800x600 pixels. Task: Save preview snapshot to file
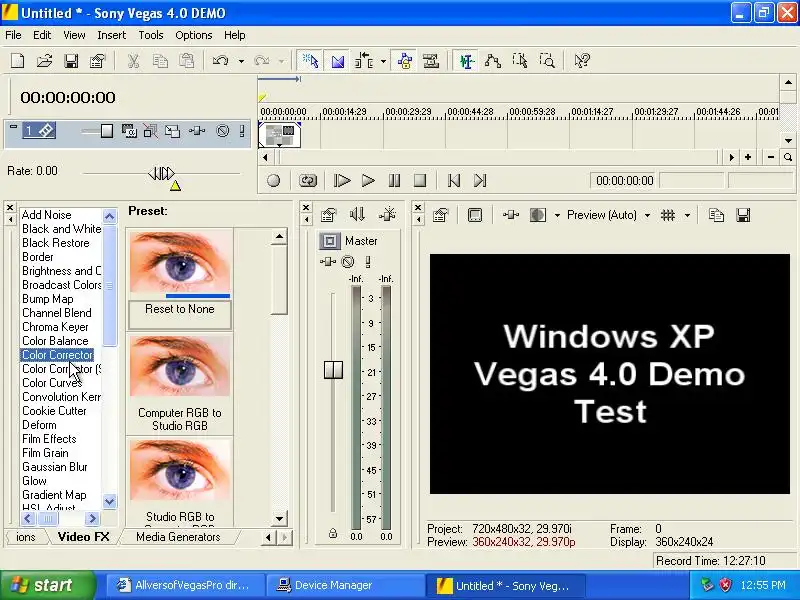pos(743,215)
